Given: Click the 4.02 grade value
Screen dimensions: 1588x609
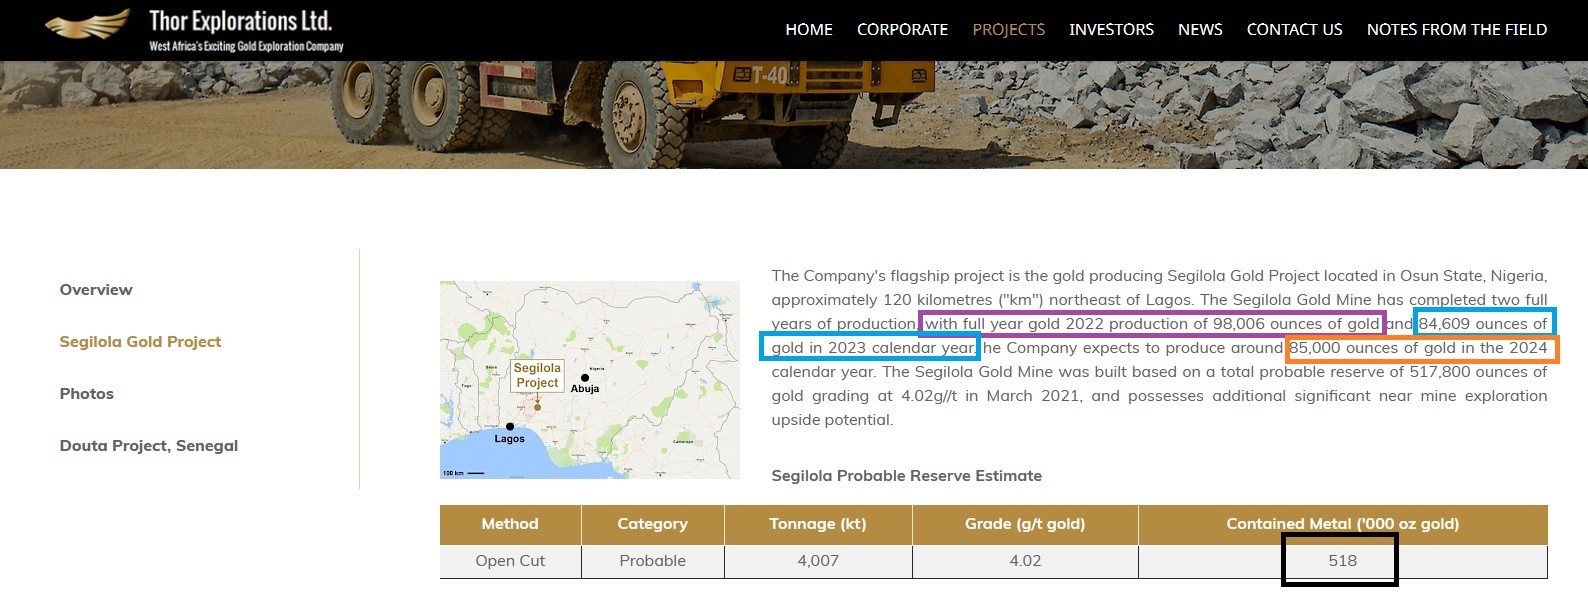Looking at the screenshot, I should tap(1025, 561).
